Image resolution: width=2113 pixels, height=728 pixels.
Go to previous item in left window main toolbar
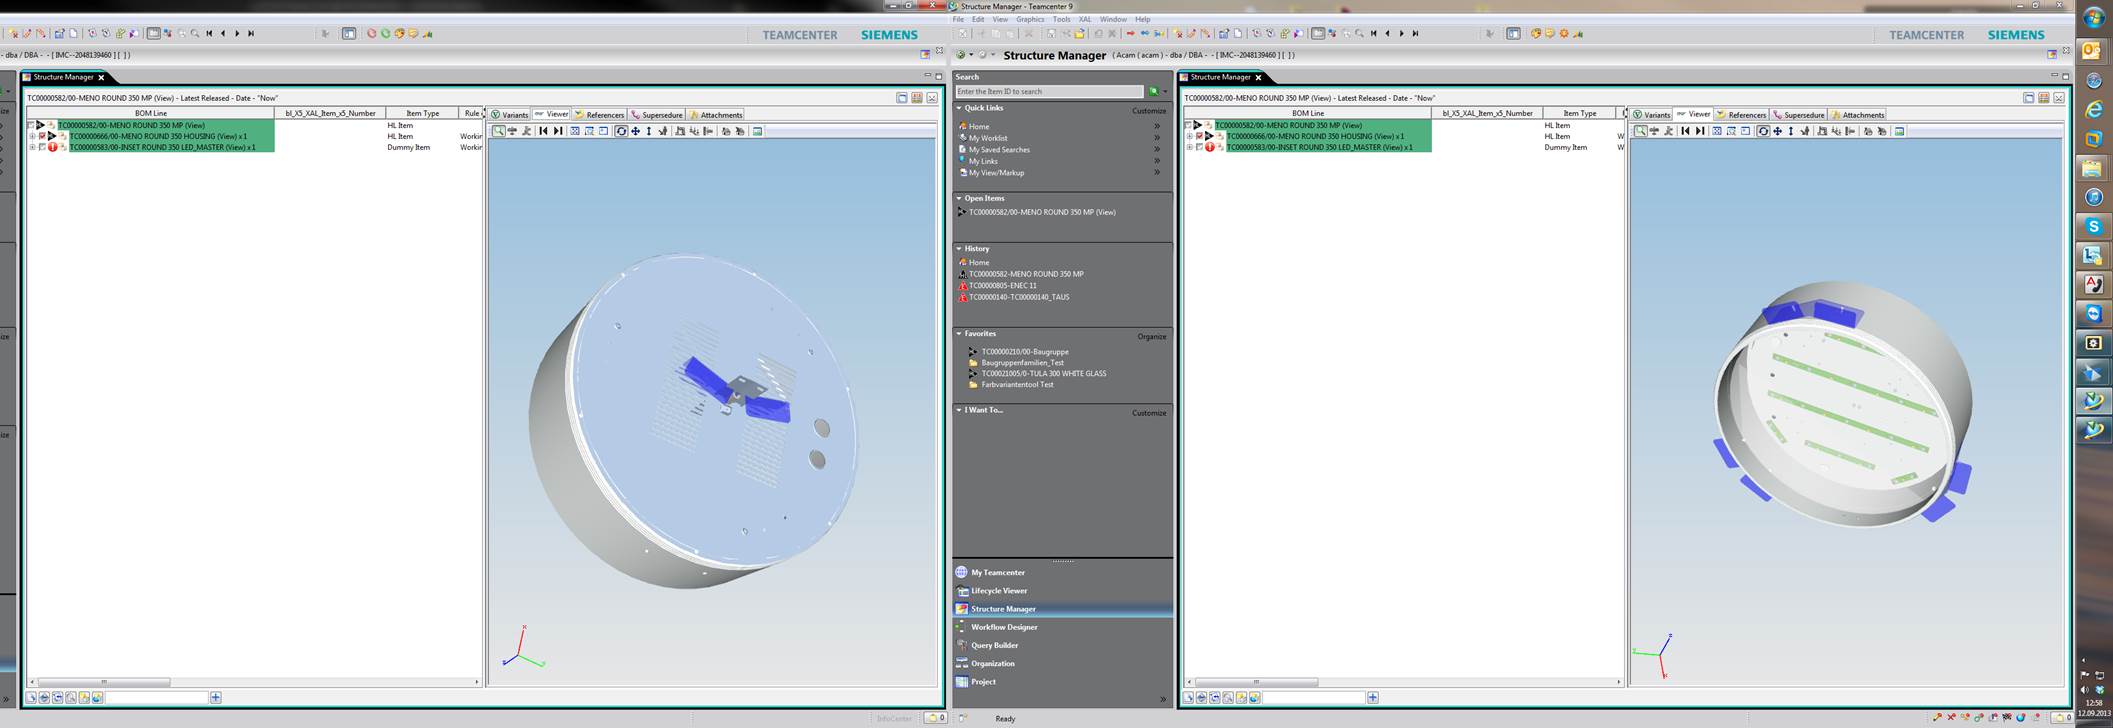tap(223, 33)
